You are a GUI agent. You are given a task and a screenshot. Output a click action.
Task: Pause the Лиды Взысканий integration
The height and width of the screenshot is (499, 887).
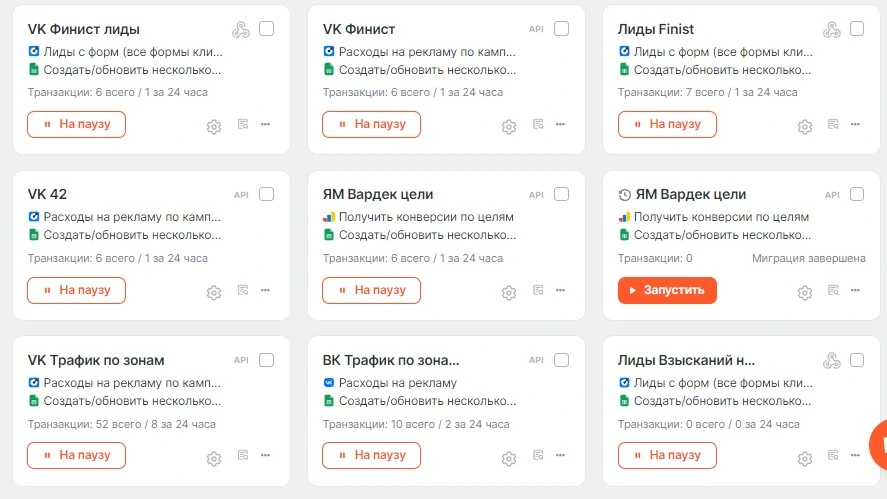click(x=668, y=455)
